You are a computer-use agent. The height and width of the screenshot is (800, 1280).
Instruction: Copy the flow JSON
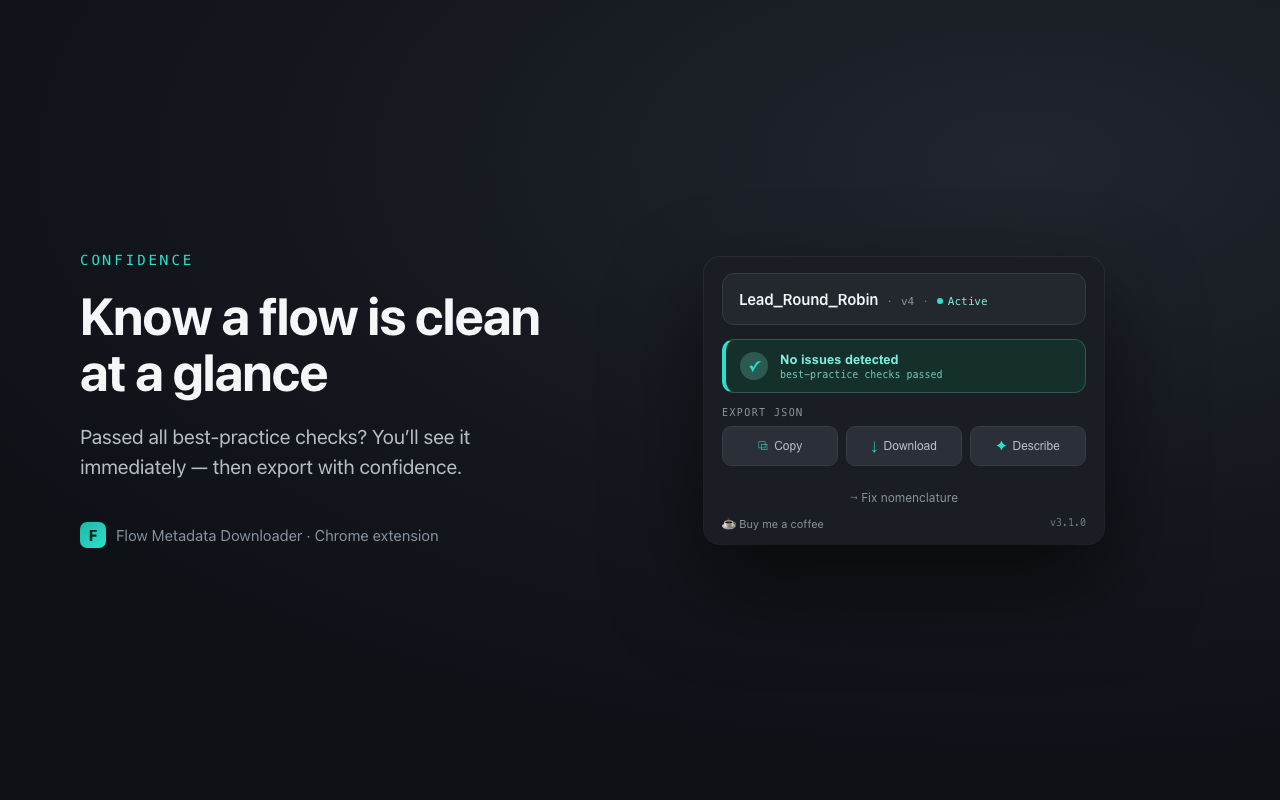pos(780,446)
